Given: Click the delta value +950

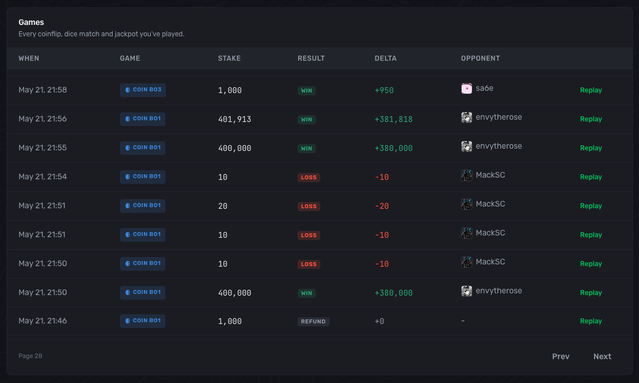Looking at the screenshot, I should click(384, 90).
